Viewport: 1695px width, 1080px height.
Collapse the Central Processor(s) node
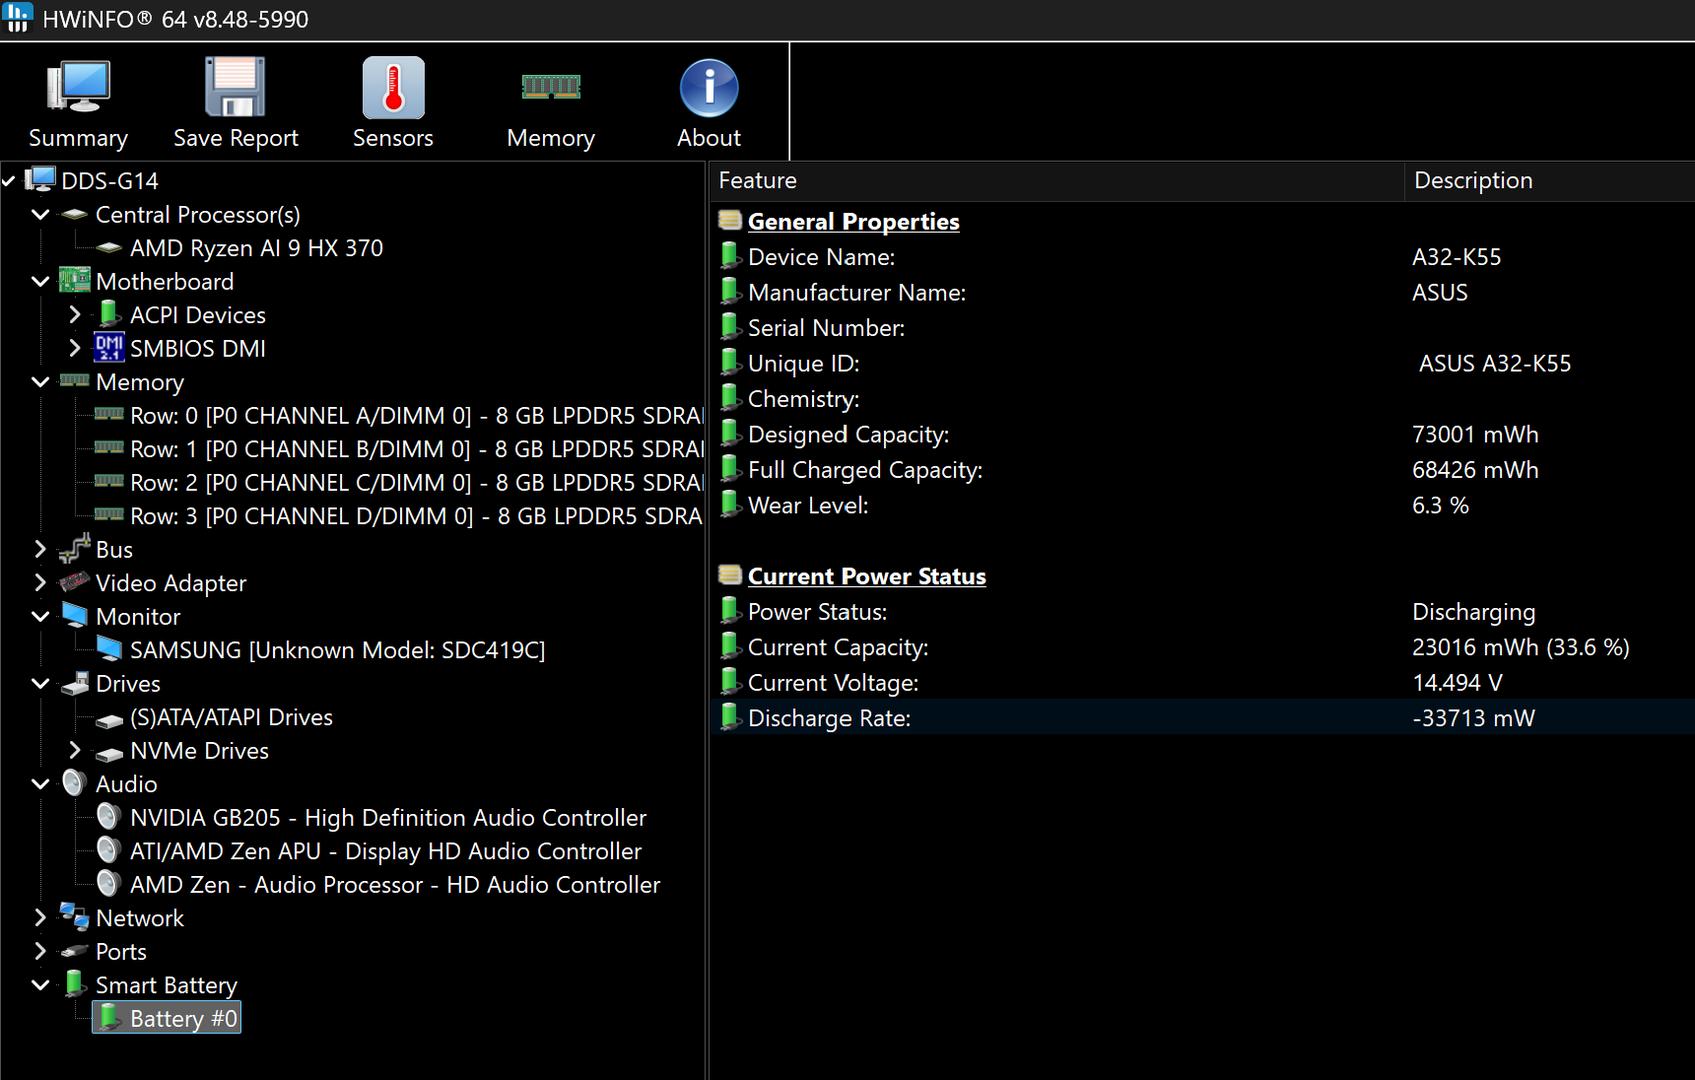pyautogui.click(x=40, y=214)
